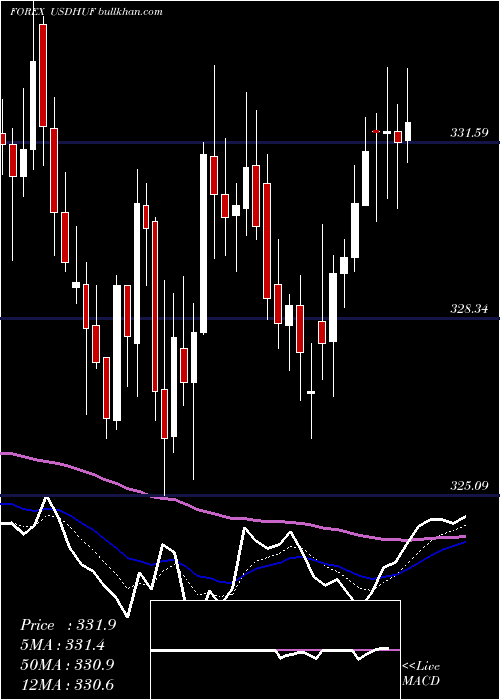Click the FOREX USDHUF bullkhan.com title
The width and height of the screenshot is (500, 700).
click(86, 12)
